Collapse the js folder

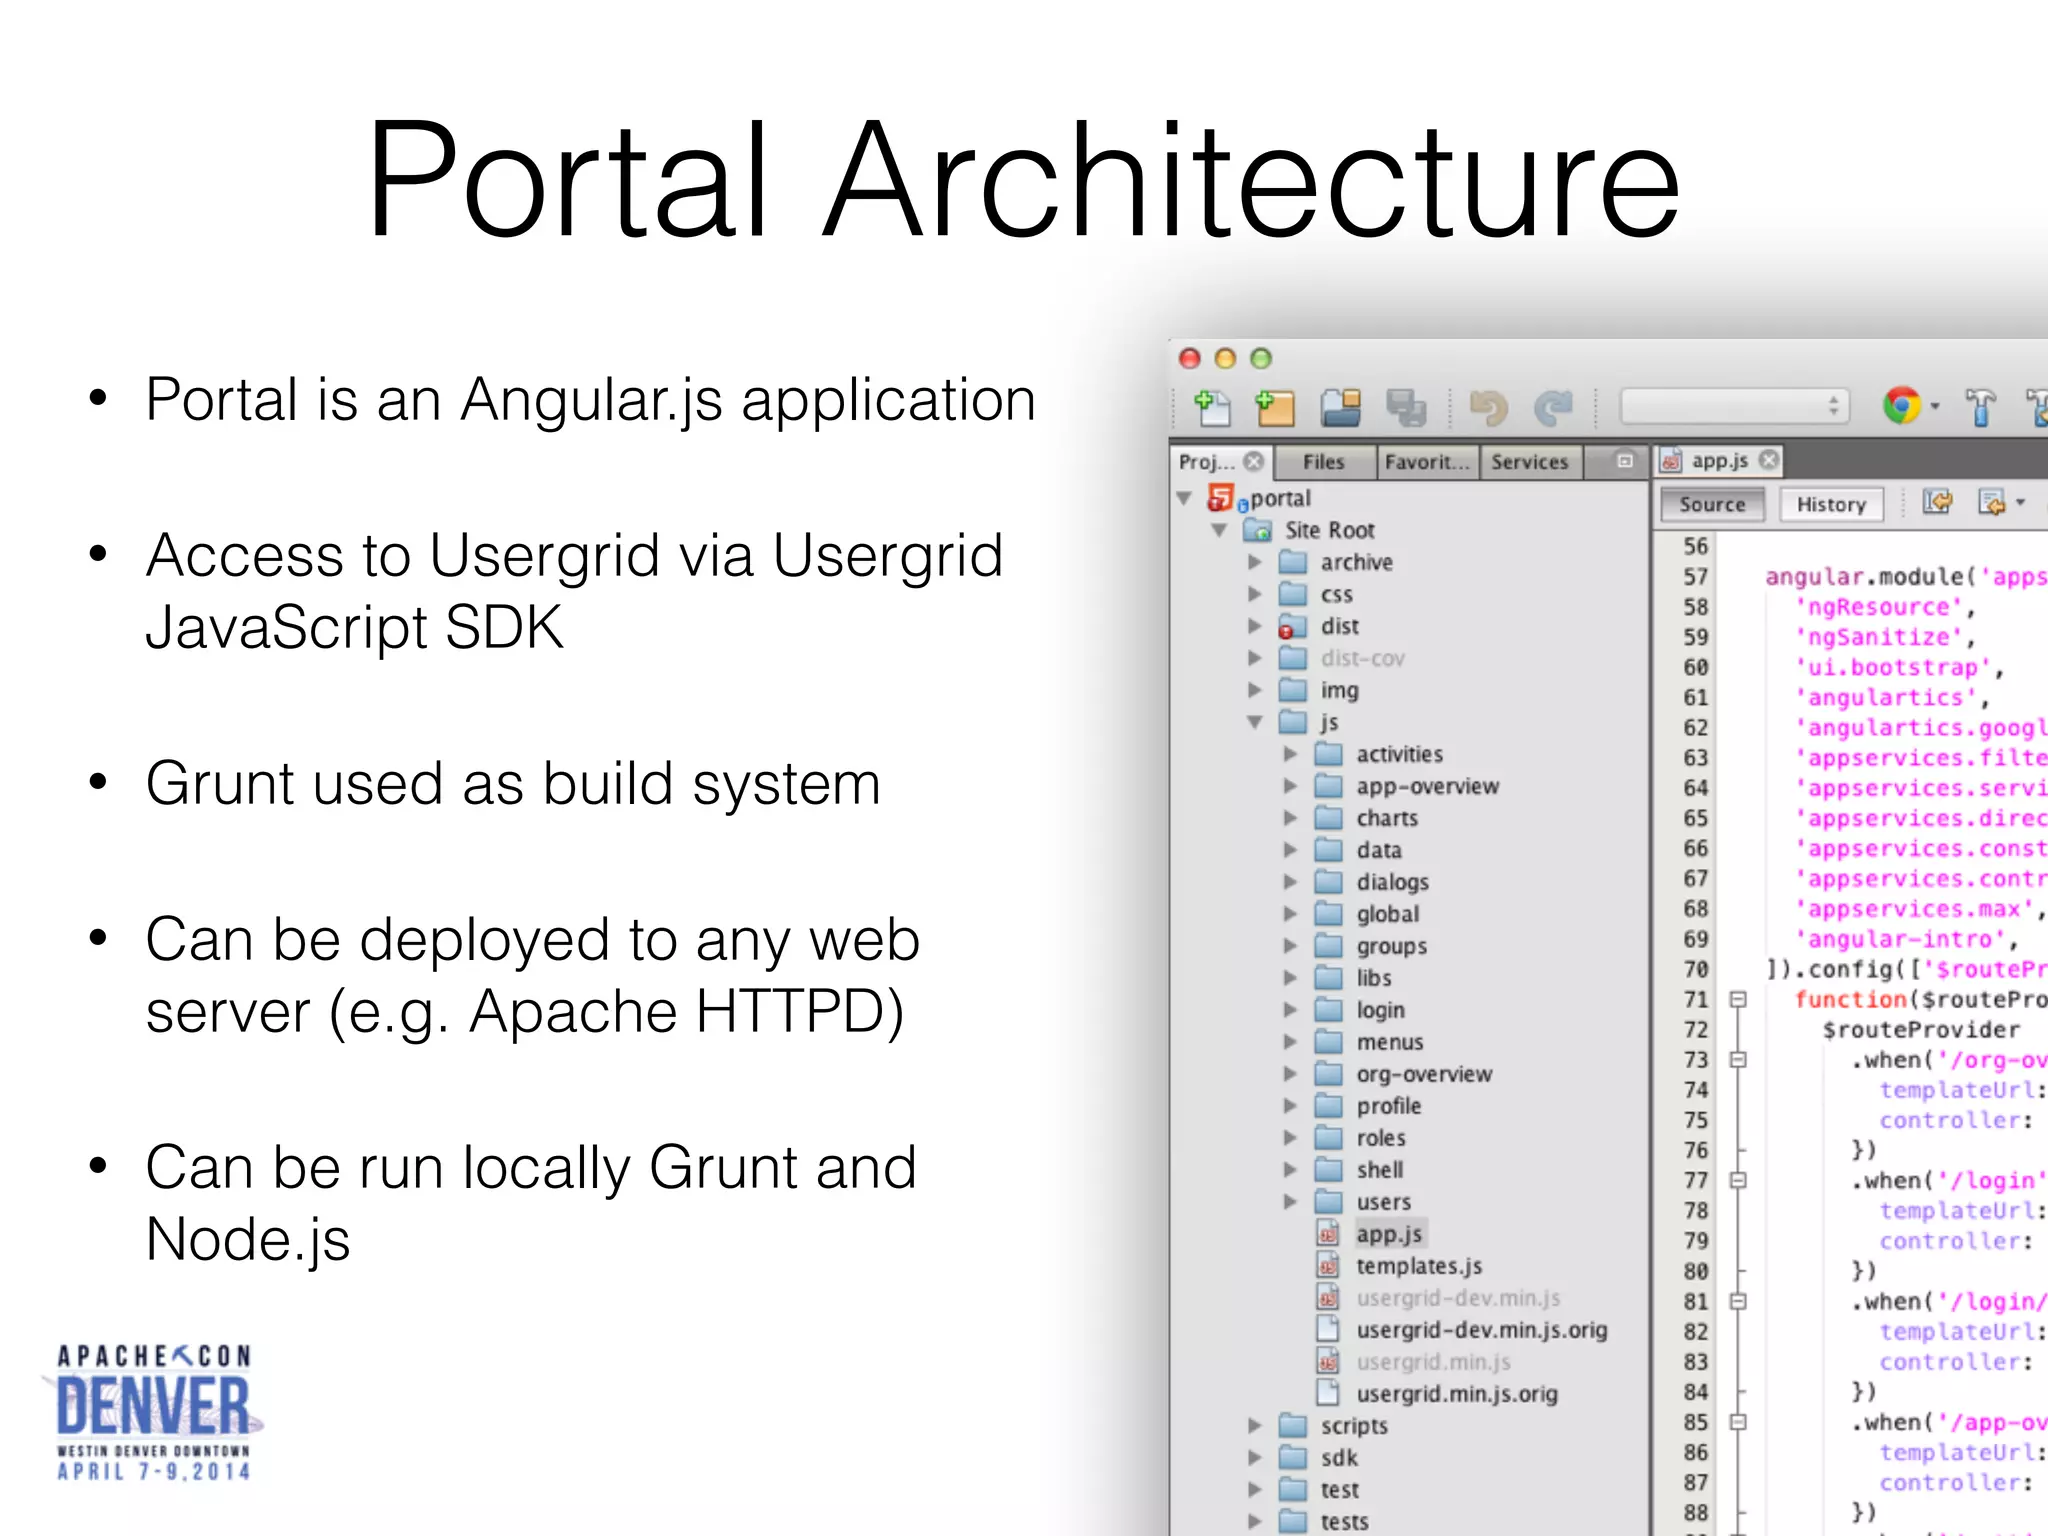pos(1255,722)
